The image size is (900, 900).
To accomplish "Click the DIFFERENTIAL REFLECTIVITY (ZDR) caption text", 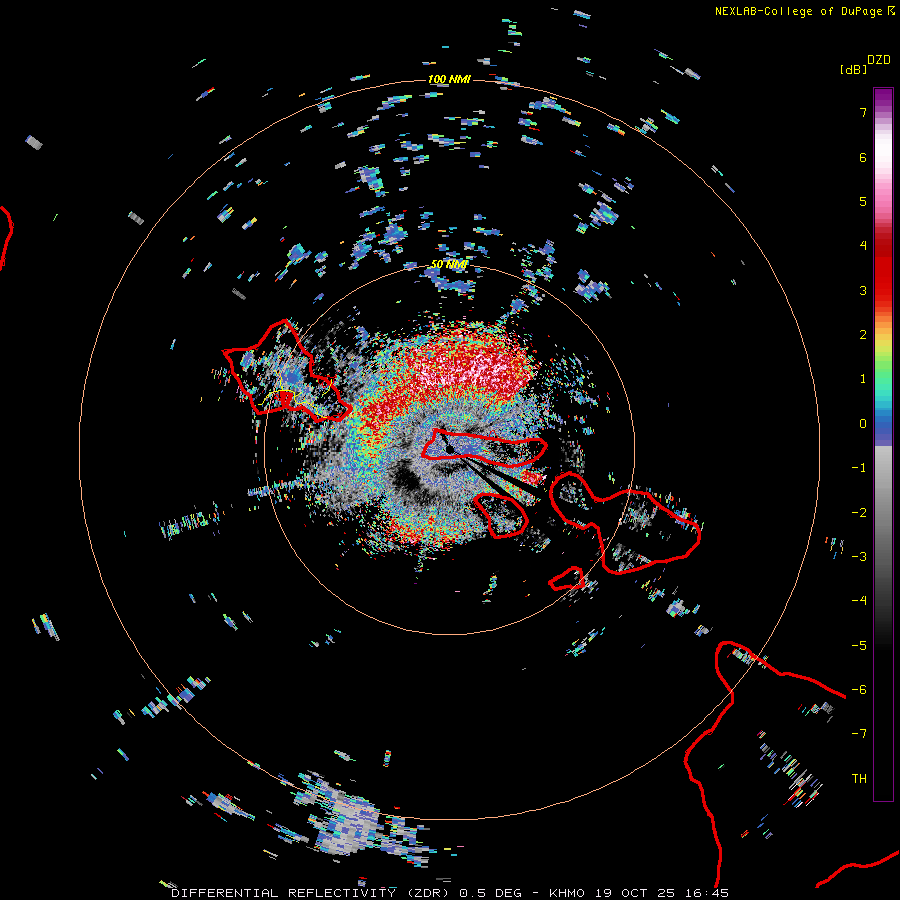I will click(312, 893).
